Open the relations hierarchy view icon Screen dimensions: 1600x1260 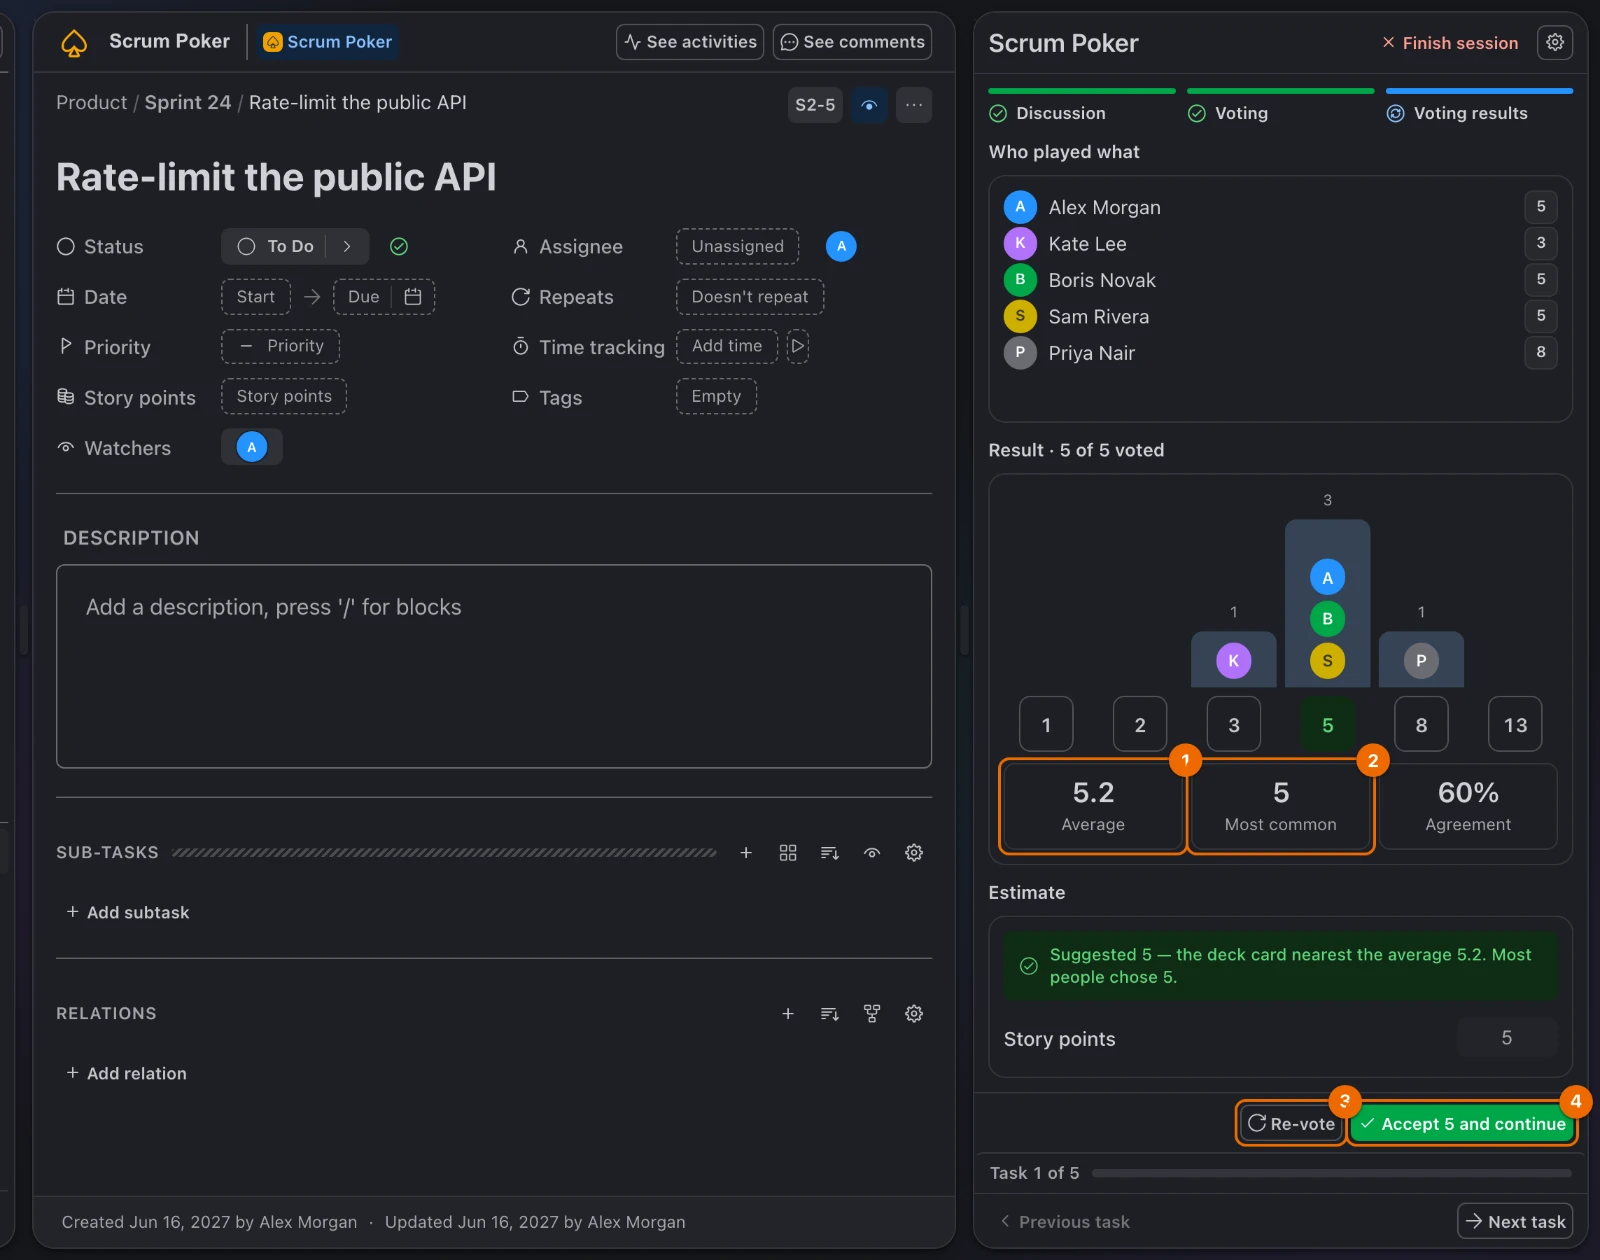pos(872,1014)
